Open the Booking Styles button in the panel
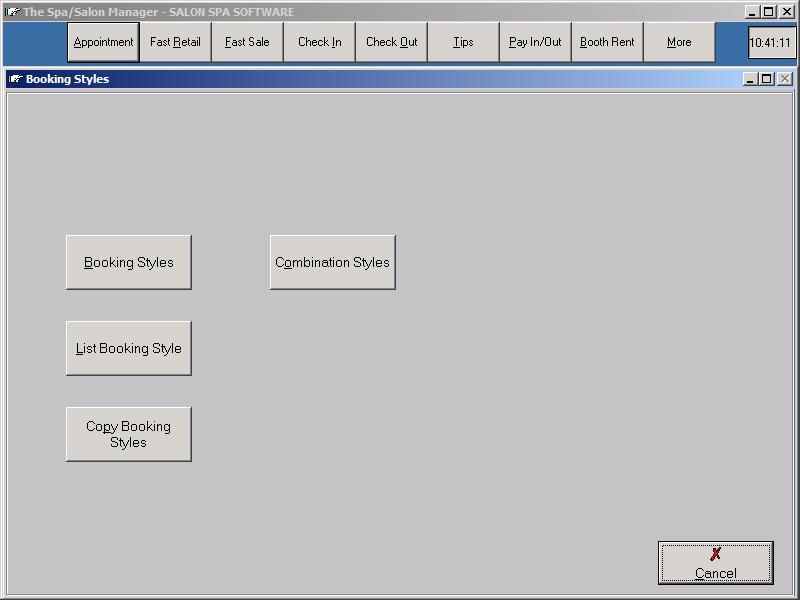The image size is (800, 600). point(128,262)
